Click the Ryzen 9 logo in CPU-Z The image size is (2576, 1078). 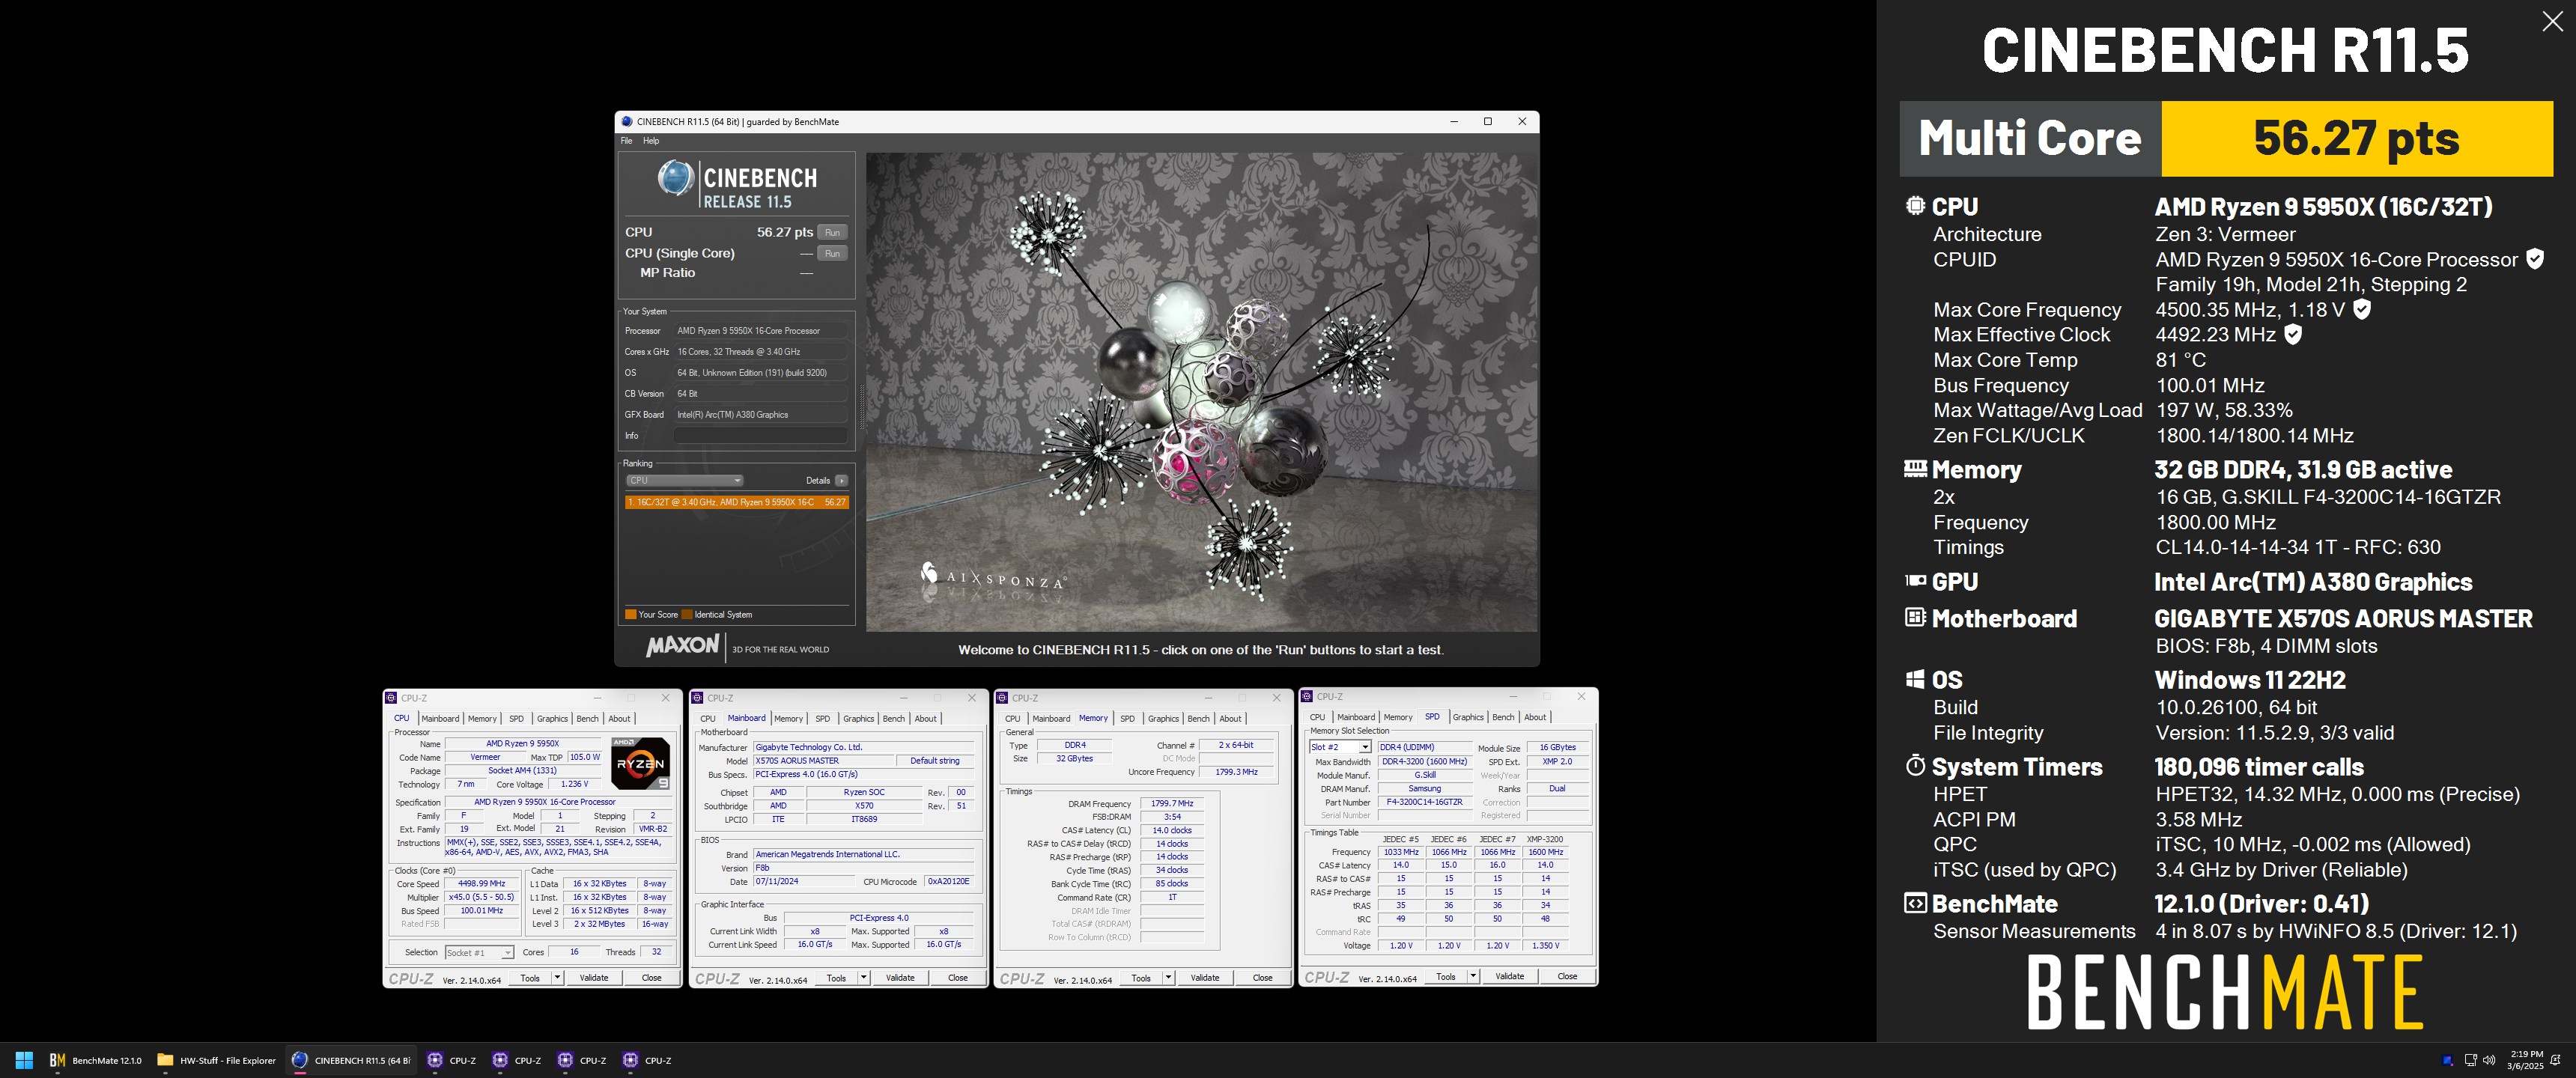coord(640,763)
